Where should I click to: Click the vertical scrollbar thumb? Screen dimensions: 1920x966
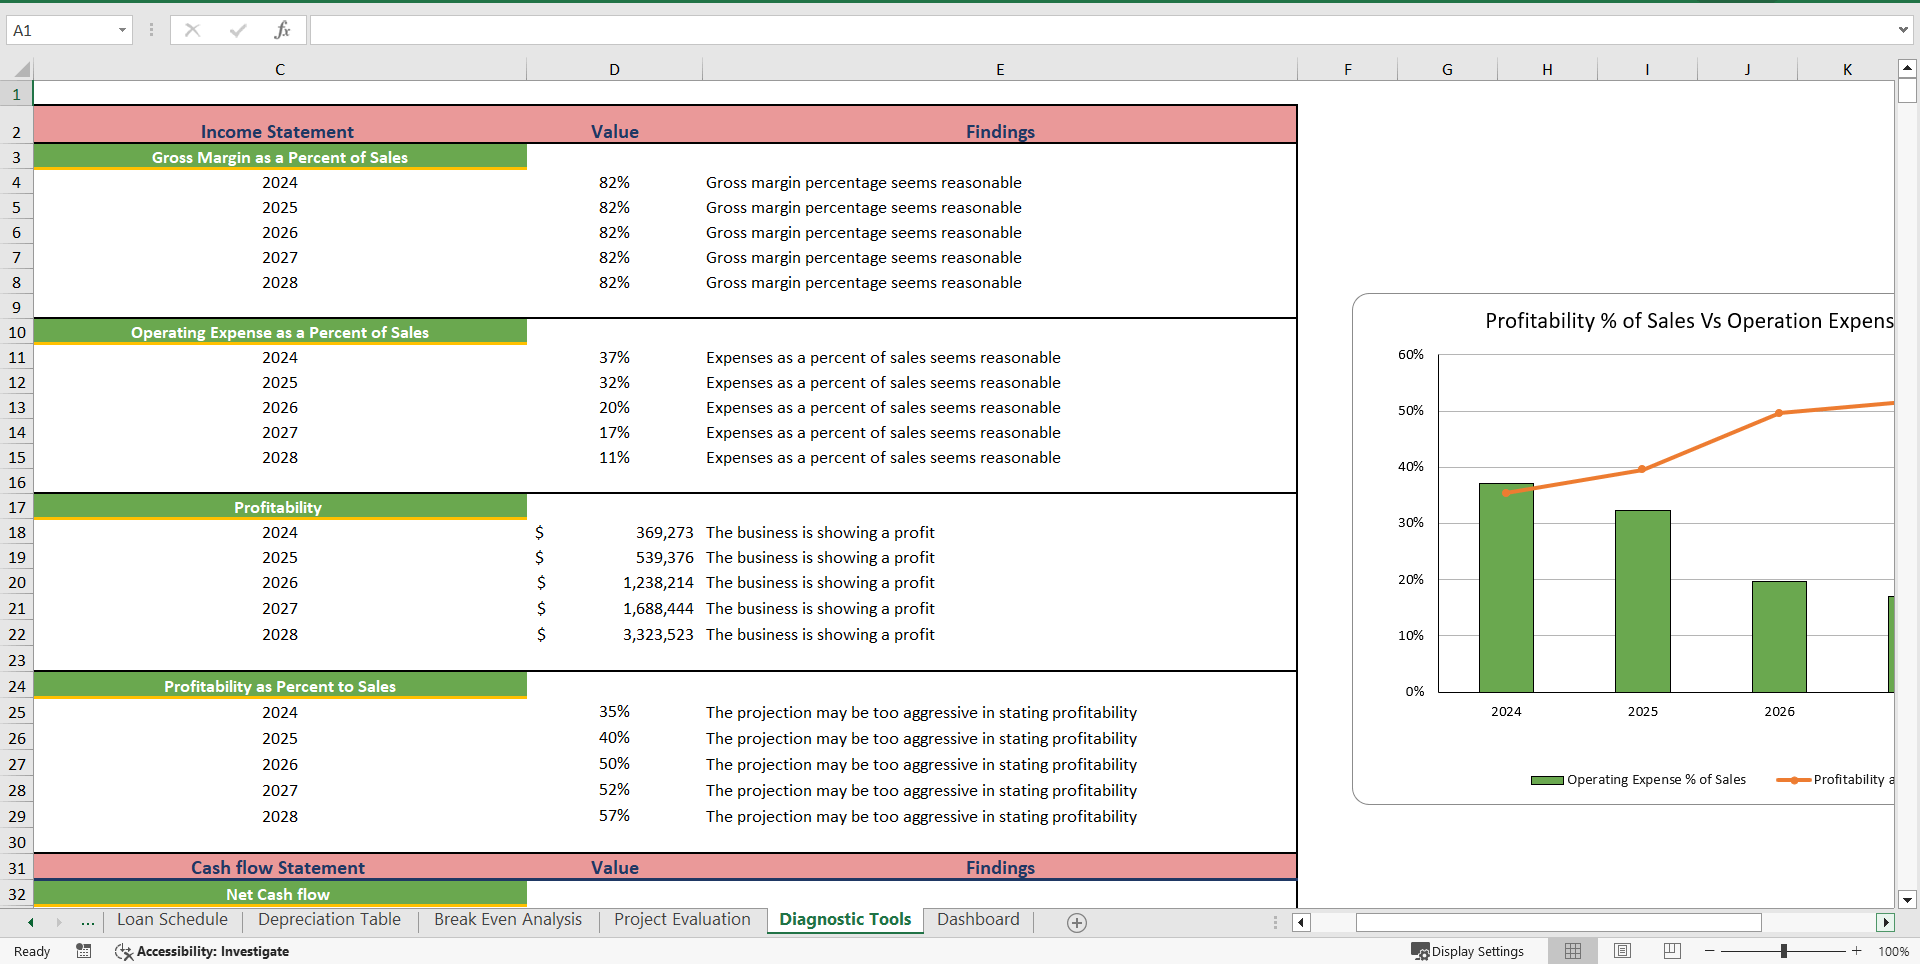click(x=1907, y=91)
